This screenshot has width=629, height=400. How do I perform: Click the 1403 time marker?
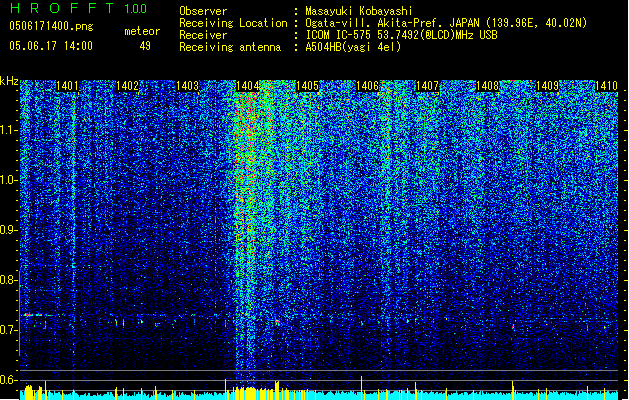(x=187, y=86)
